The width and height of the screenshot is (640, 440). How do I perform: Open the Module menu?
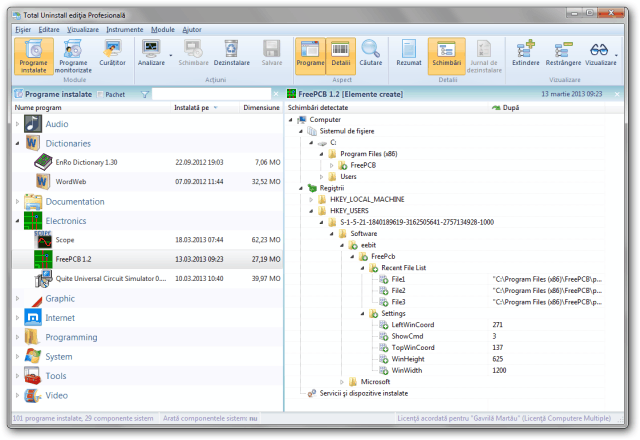162,29
